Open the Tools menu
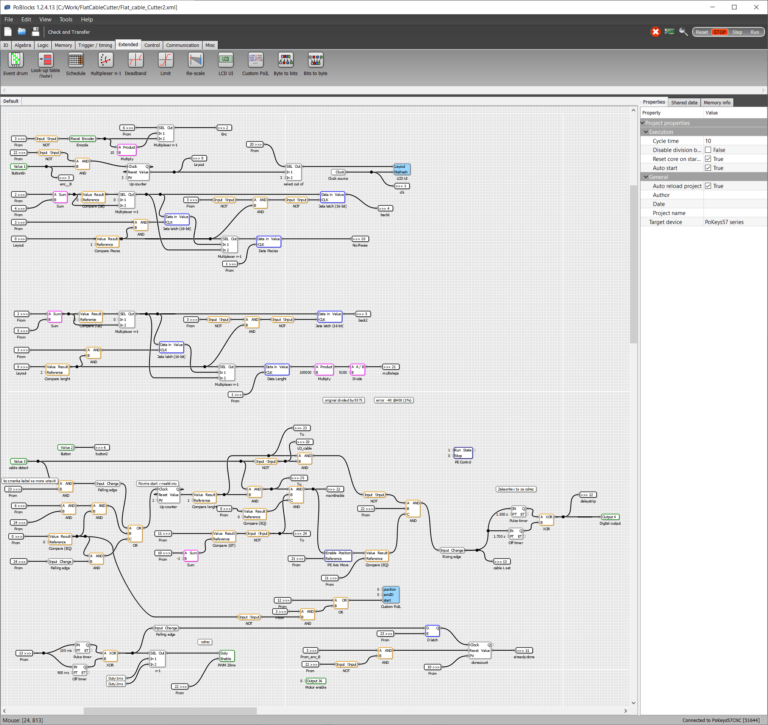This screenshot has width=768, height=725. pos(65,19)
